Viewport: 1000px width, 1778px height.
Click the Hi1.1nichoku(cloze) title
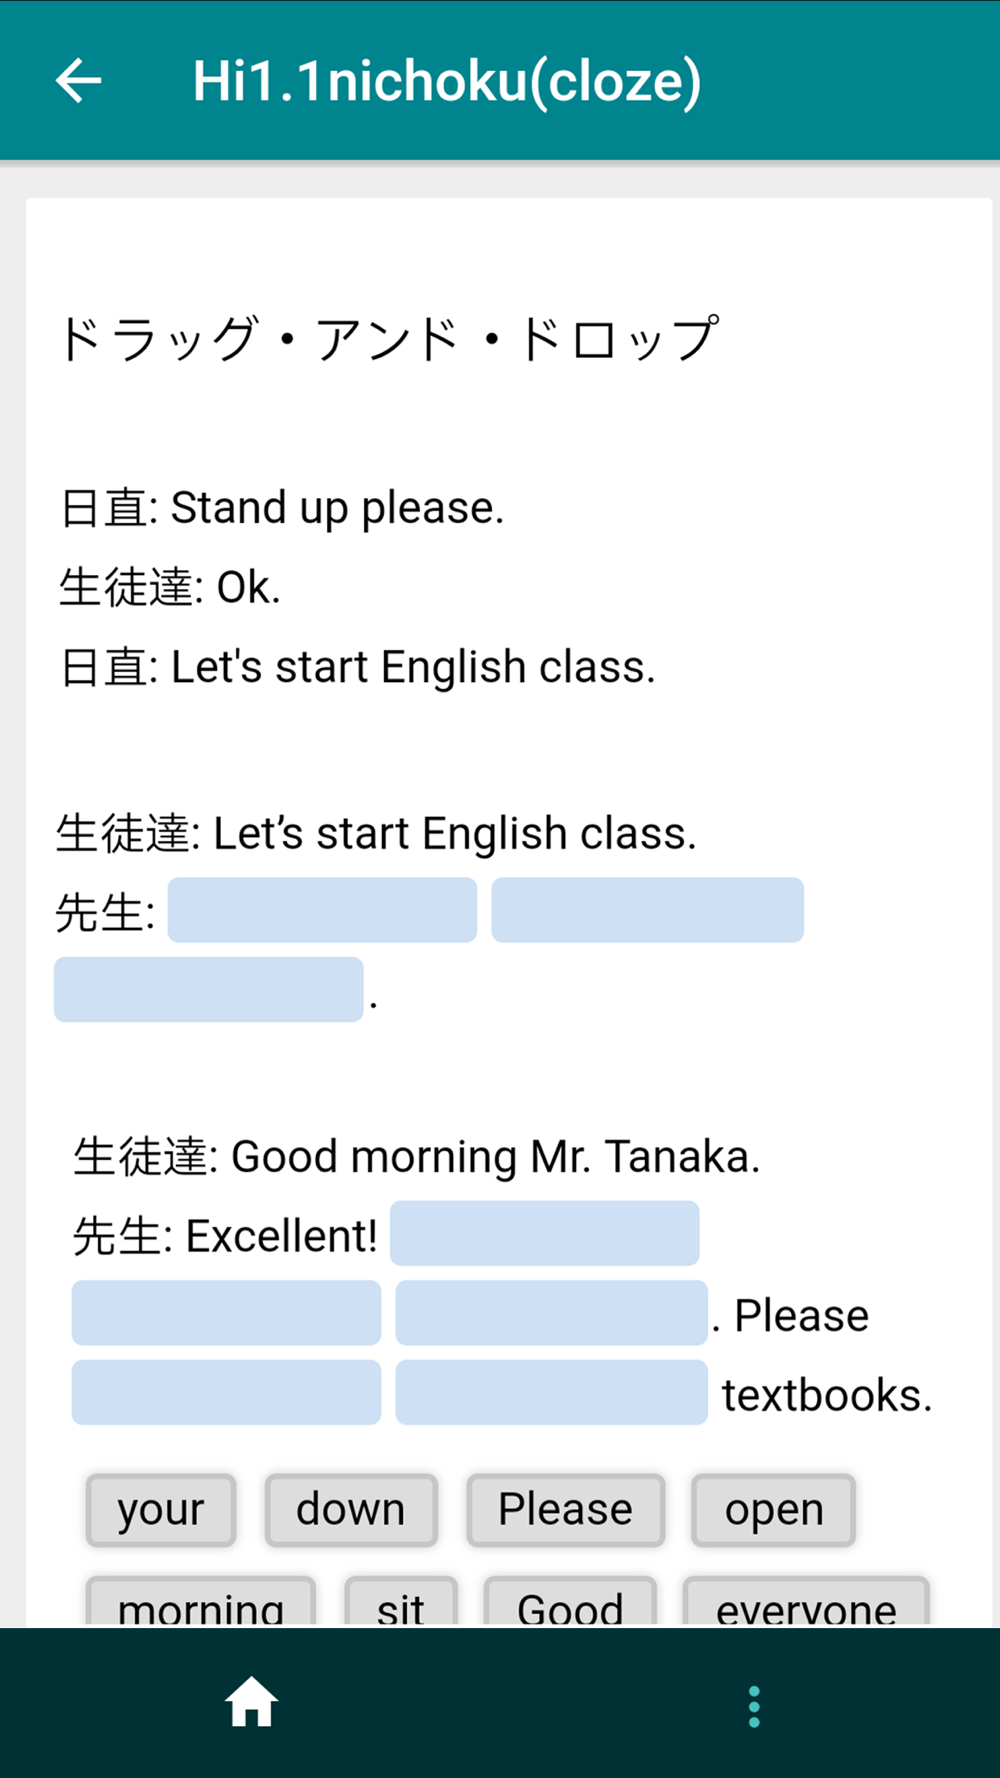[447, 81]
